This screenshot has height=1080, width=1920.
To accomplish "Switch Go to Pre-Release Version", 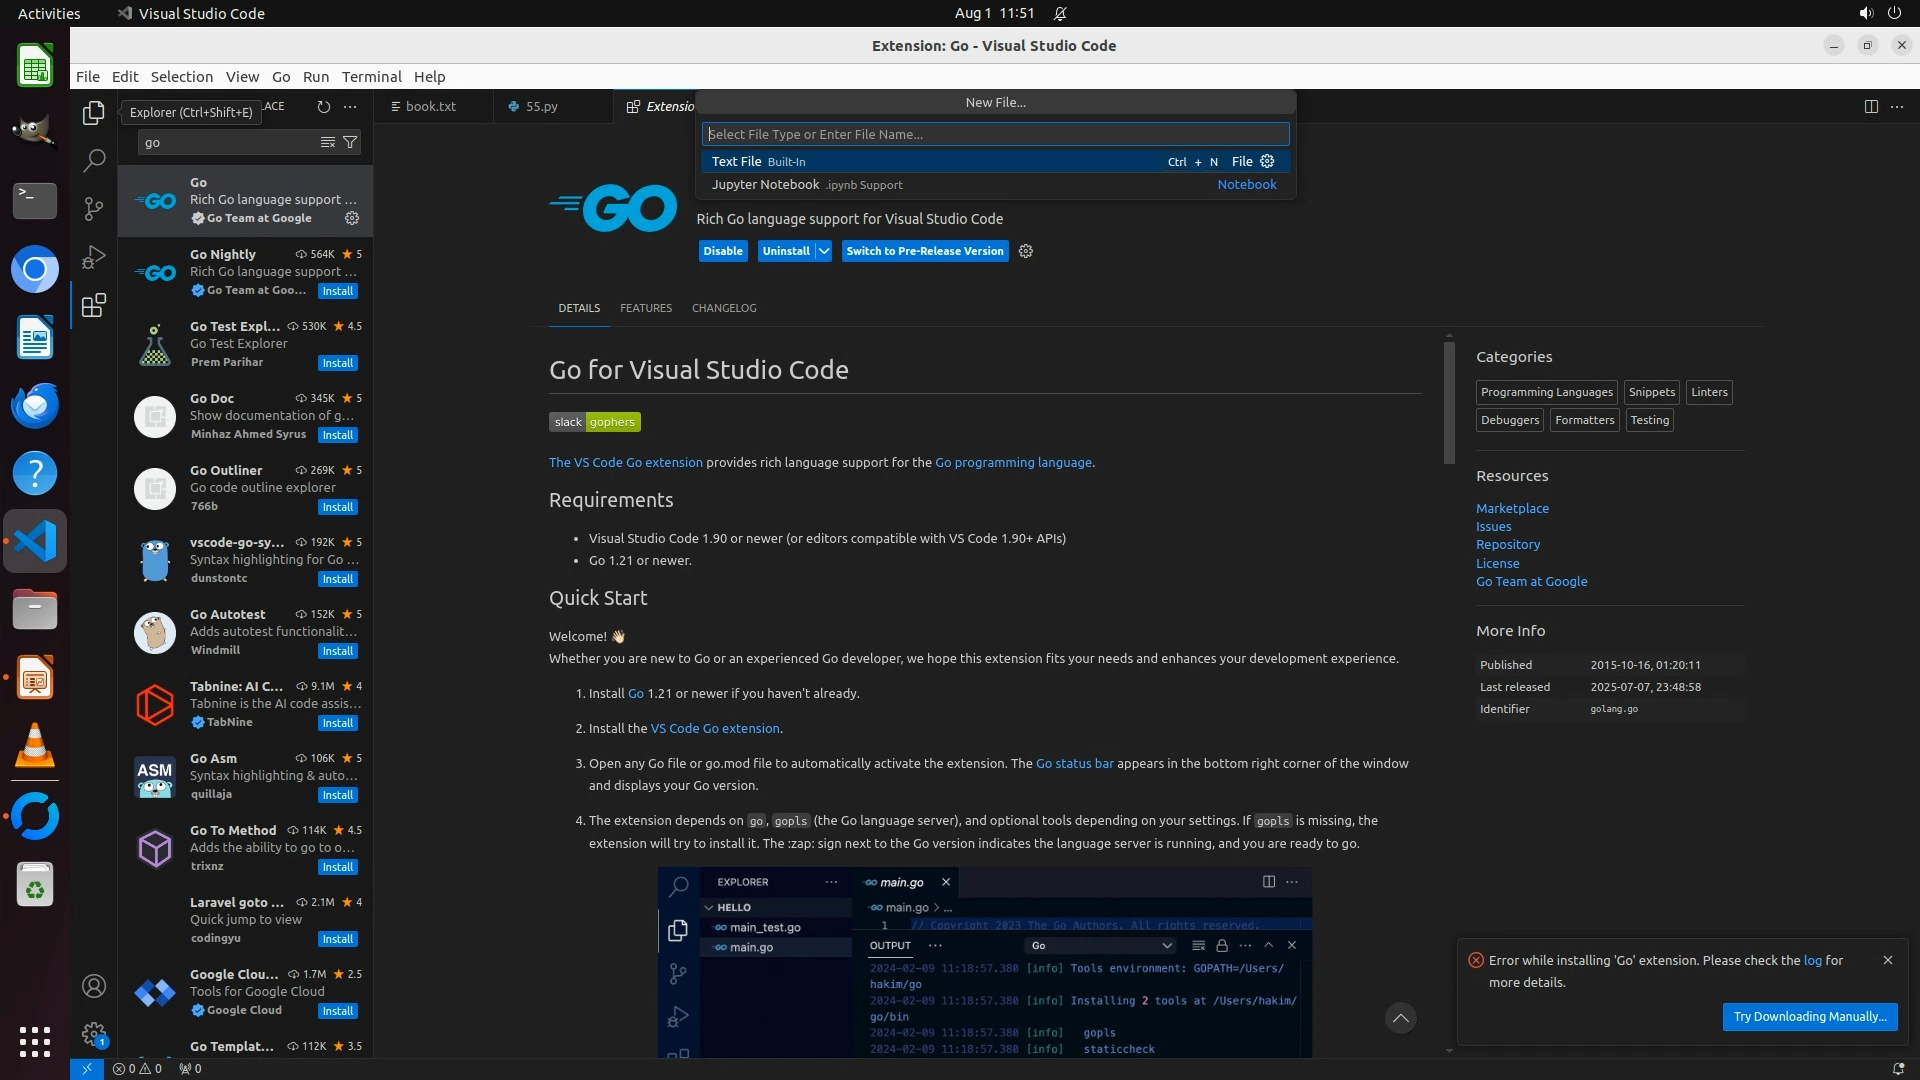I will click(x=924, y=251).
